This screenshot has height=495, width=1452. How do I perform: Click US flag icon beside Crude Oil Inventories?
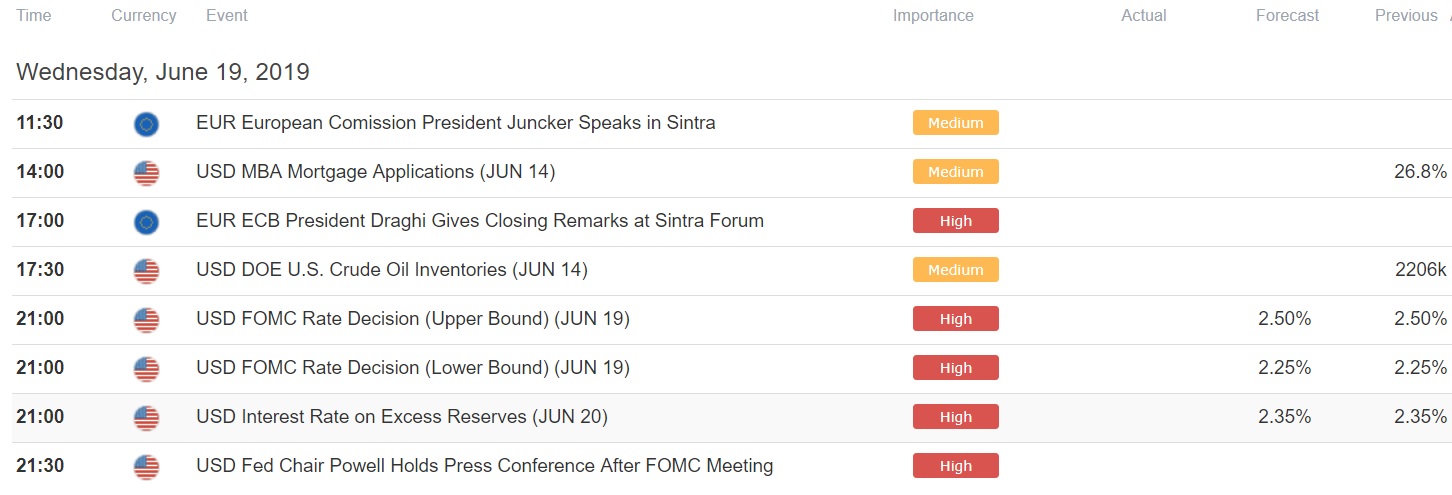pyautogui.click(x=146, y=271)
